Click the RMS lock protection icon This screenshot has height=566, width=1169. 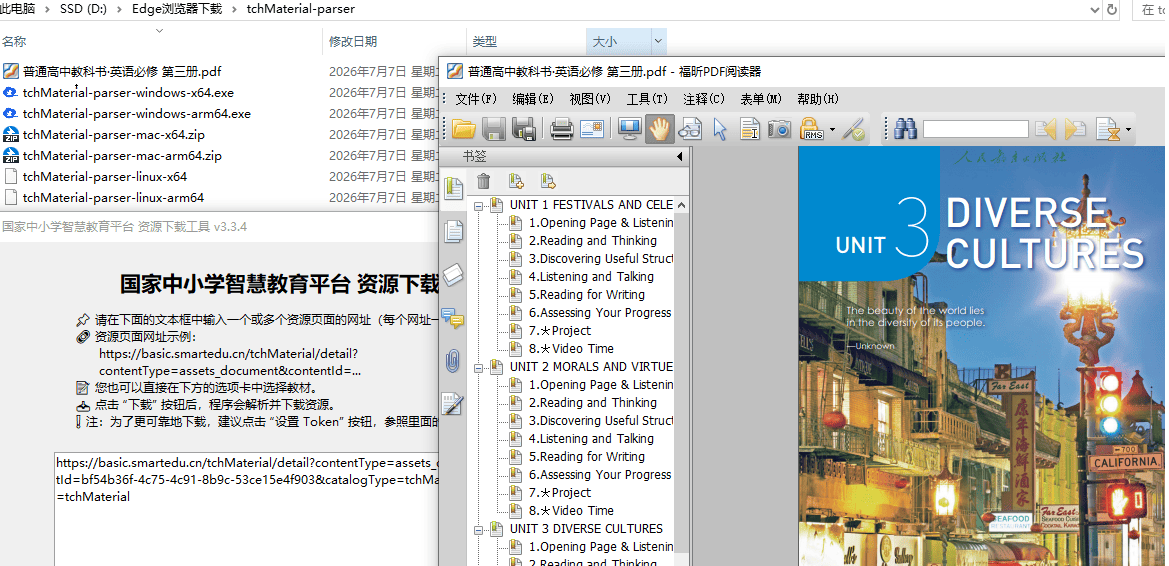click(811, 129)
